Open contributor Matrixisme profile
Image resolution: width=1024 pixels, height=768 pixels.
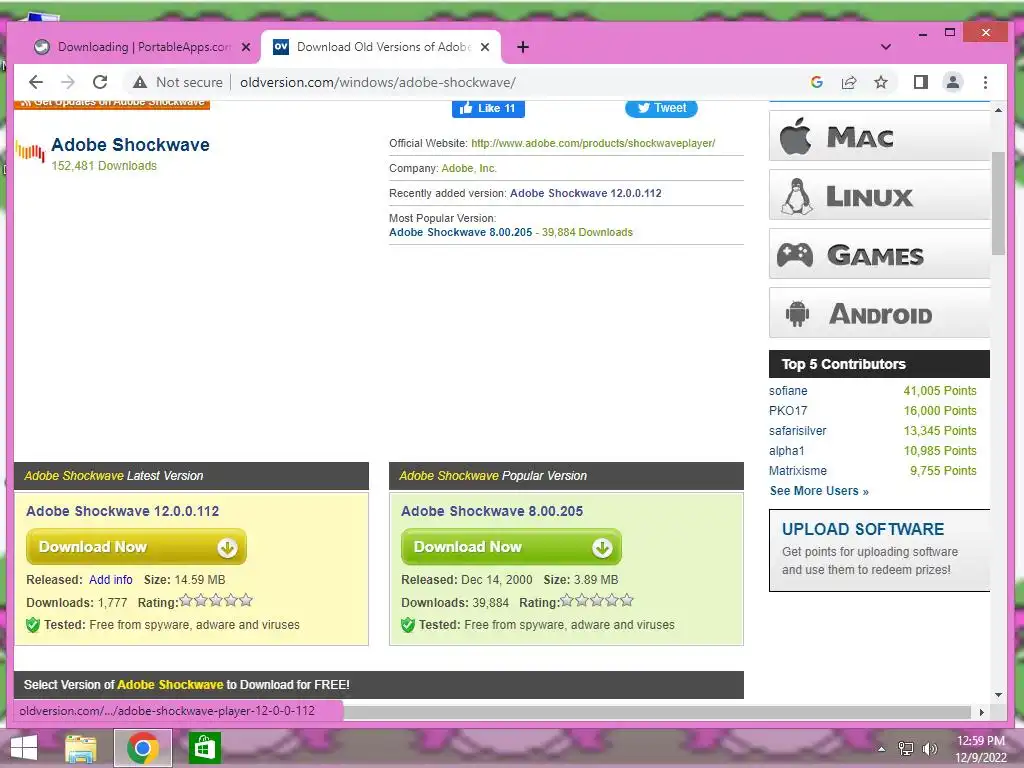[x=797, y=471]
